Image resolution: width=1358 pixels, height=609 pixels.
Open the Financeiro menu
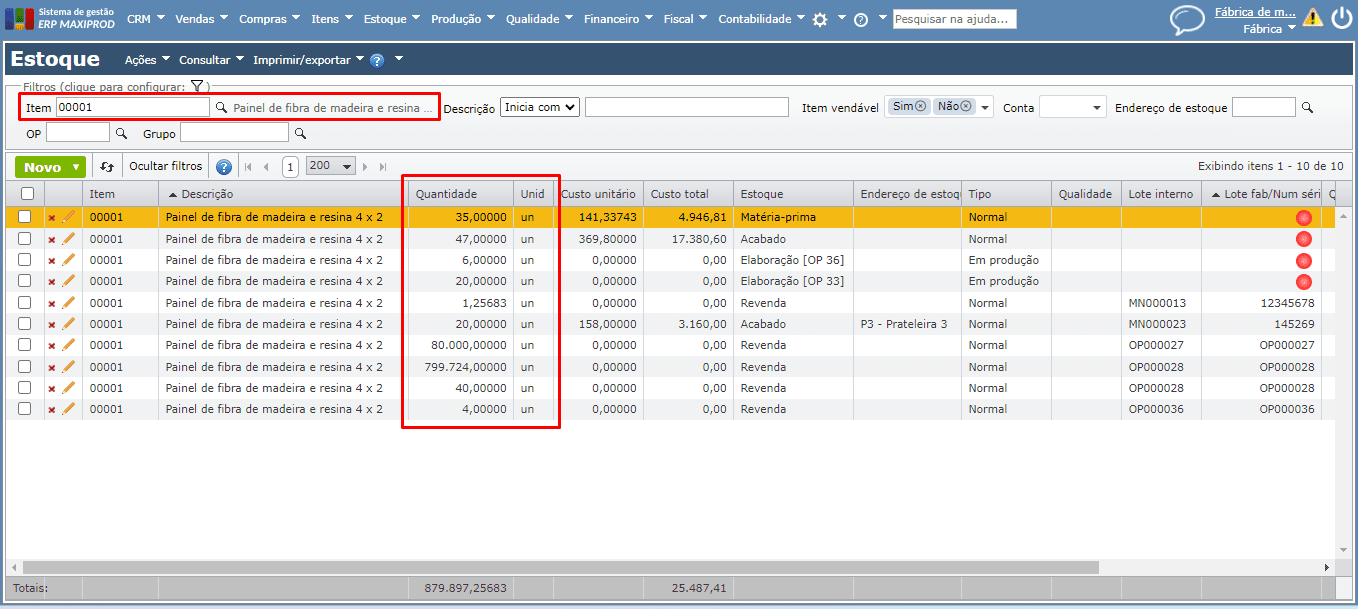[617, 19]
